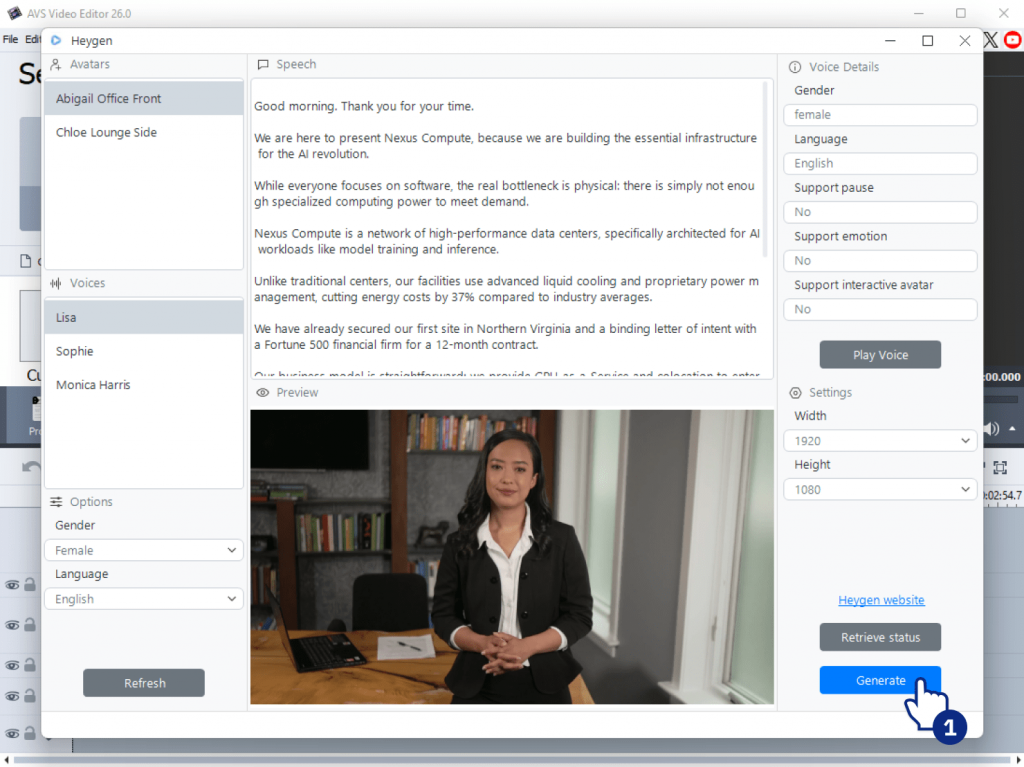The image size is (1024, 767).
Task: Toggle the third timeline track lock icon
Action: click(30, 664)
